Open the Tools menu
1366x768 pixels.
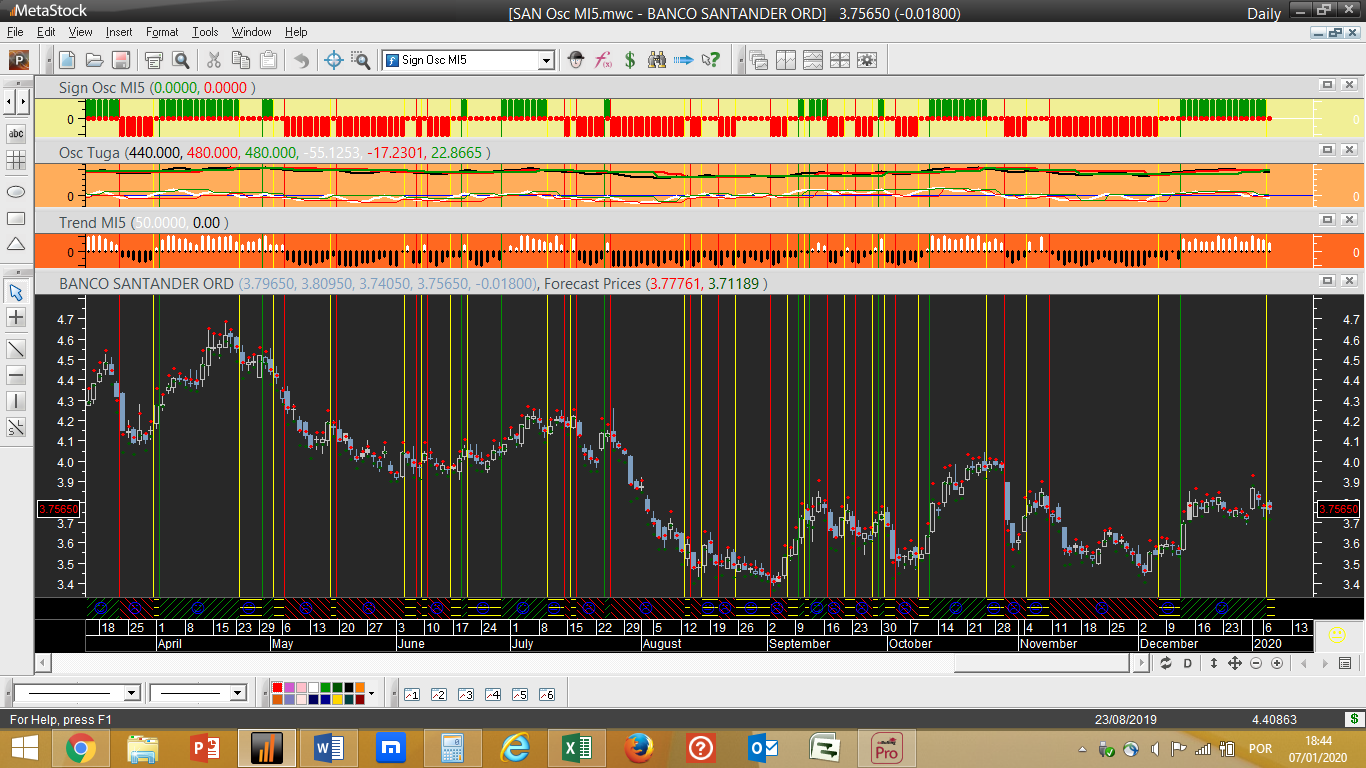coord(205,32)
